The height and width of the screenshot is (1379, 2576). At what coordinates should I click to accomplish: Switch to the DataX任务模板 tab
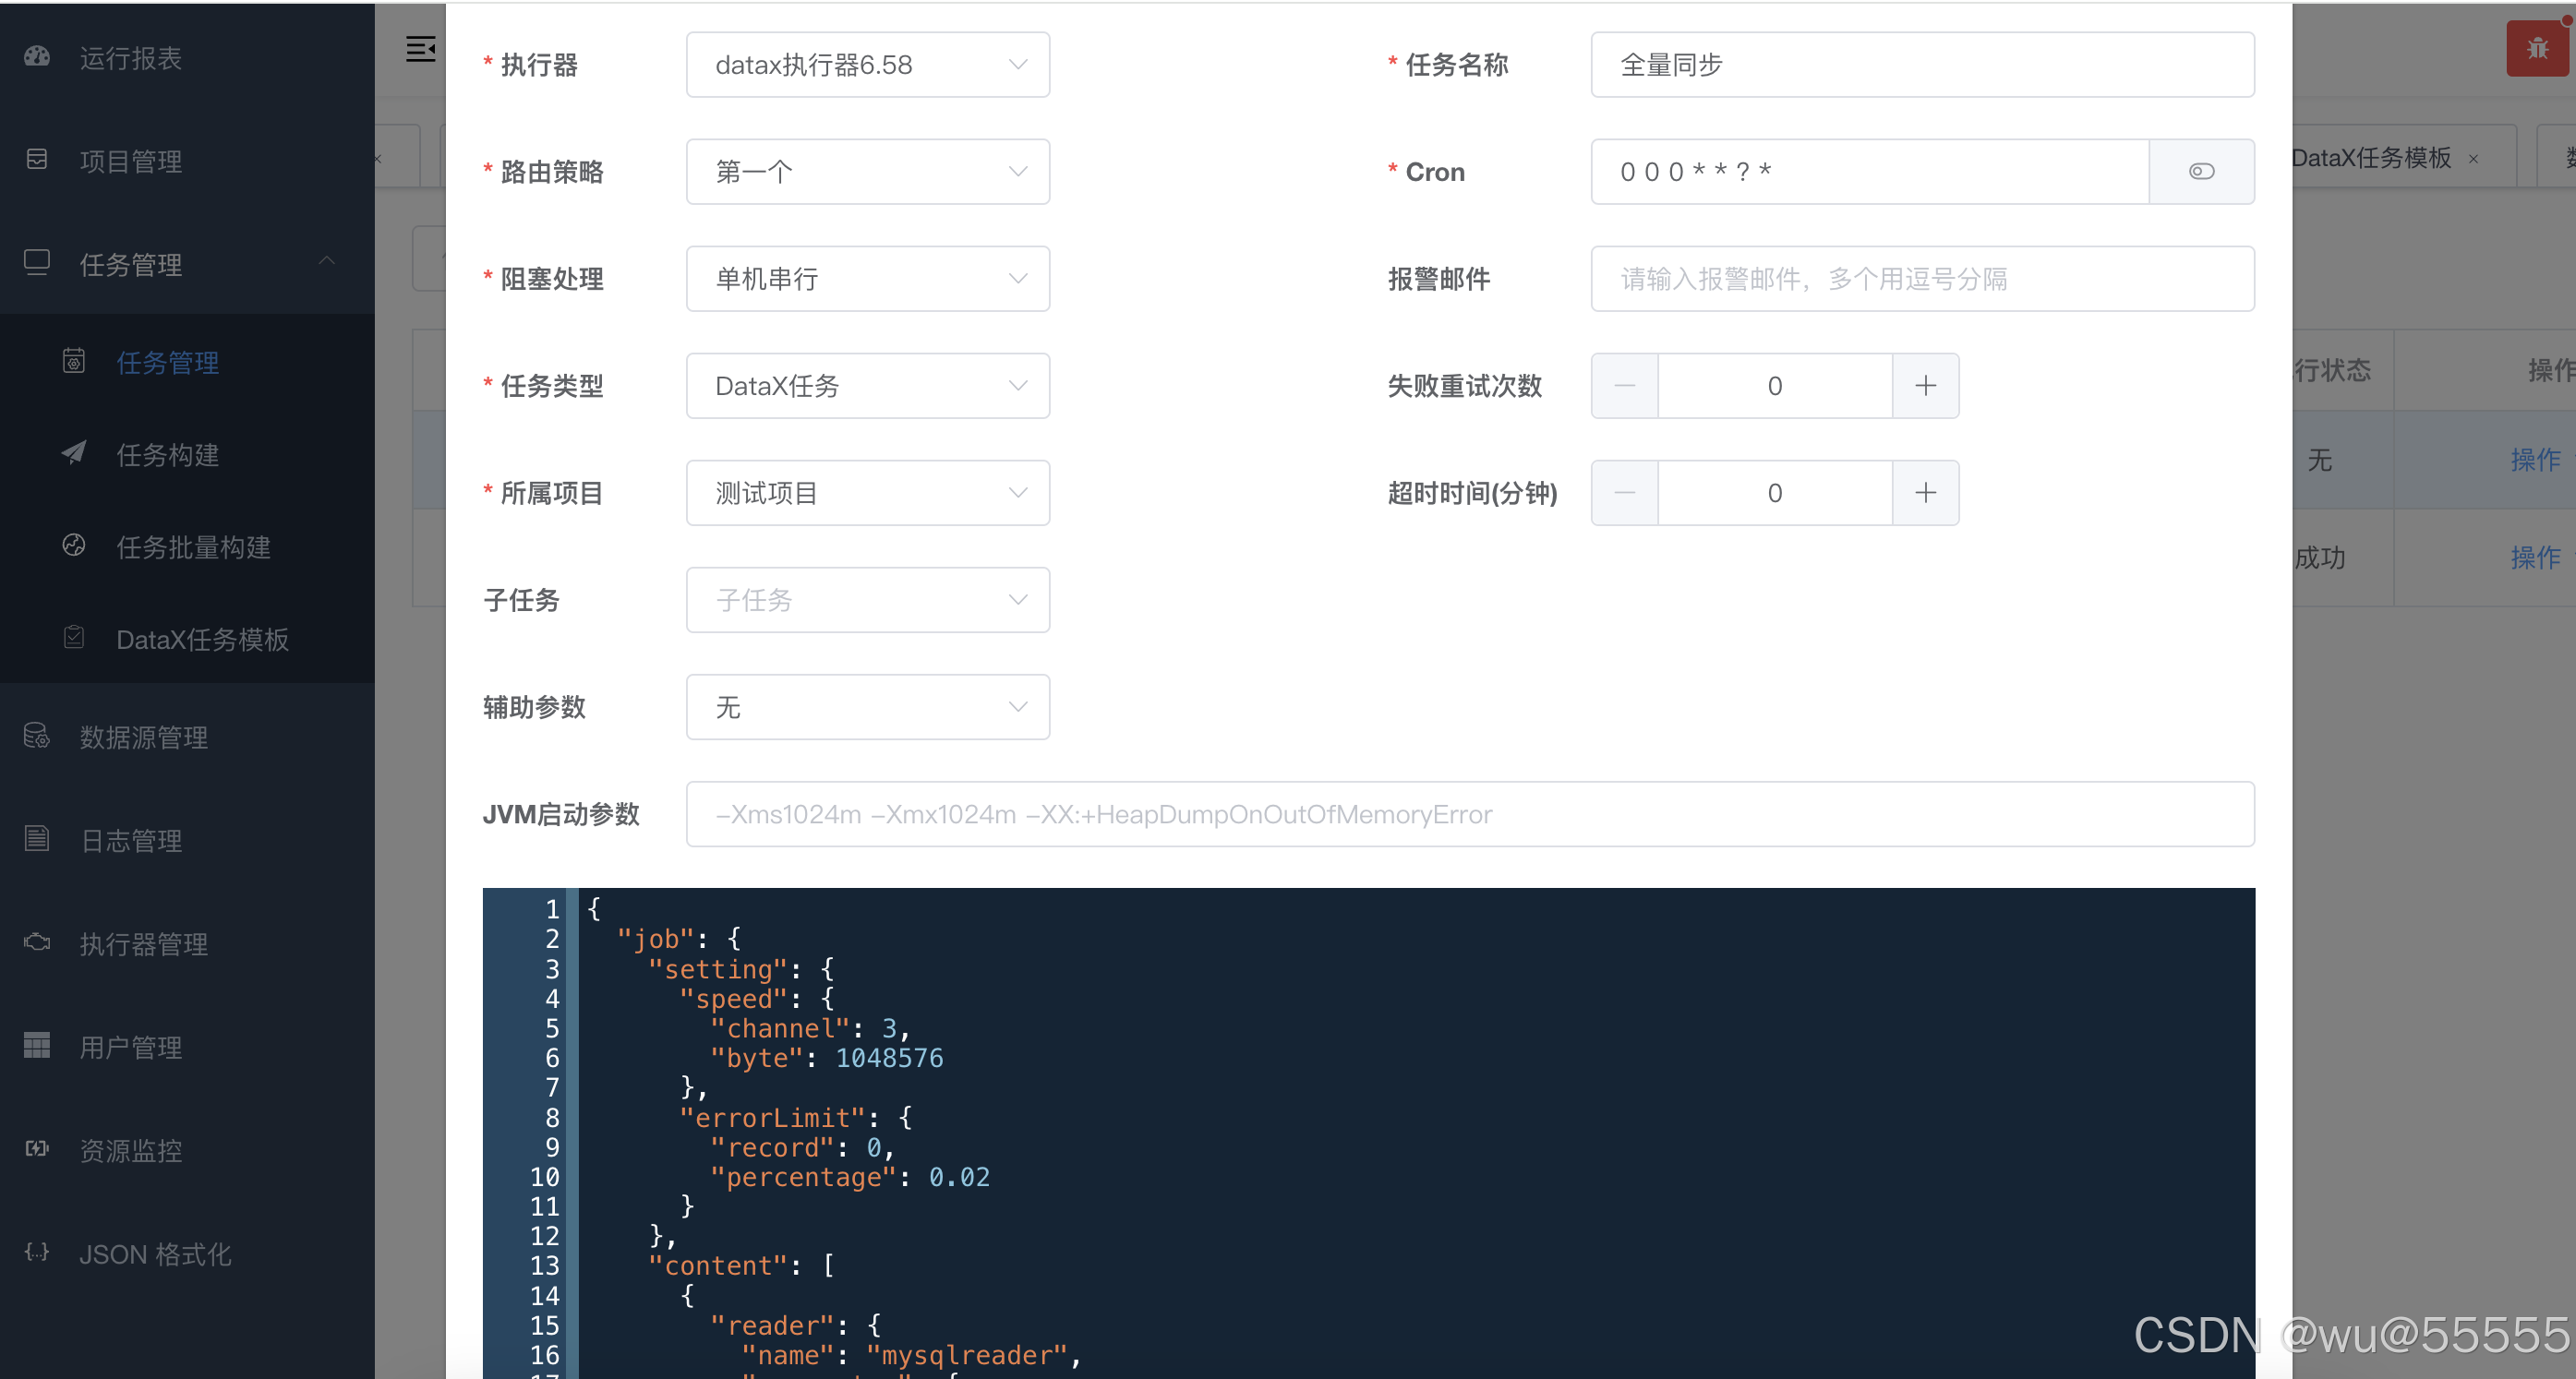pyautogui.click(x=2370, y=158)
